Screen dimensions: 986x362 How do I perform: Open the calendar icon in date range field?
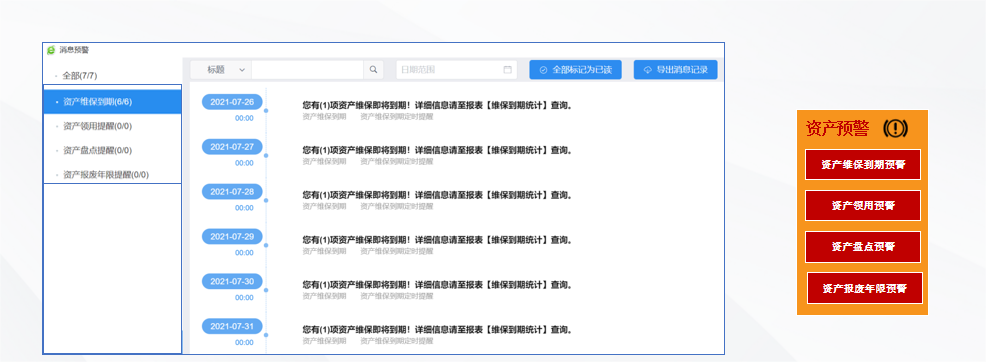click(507, 70)
